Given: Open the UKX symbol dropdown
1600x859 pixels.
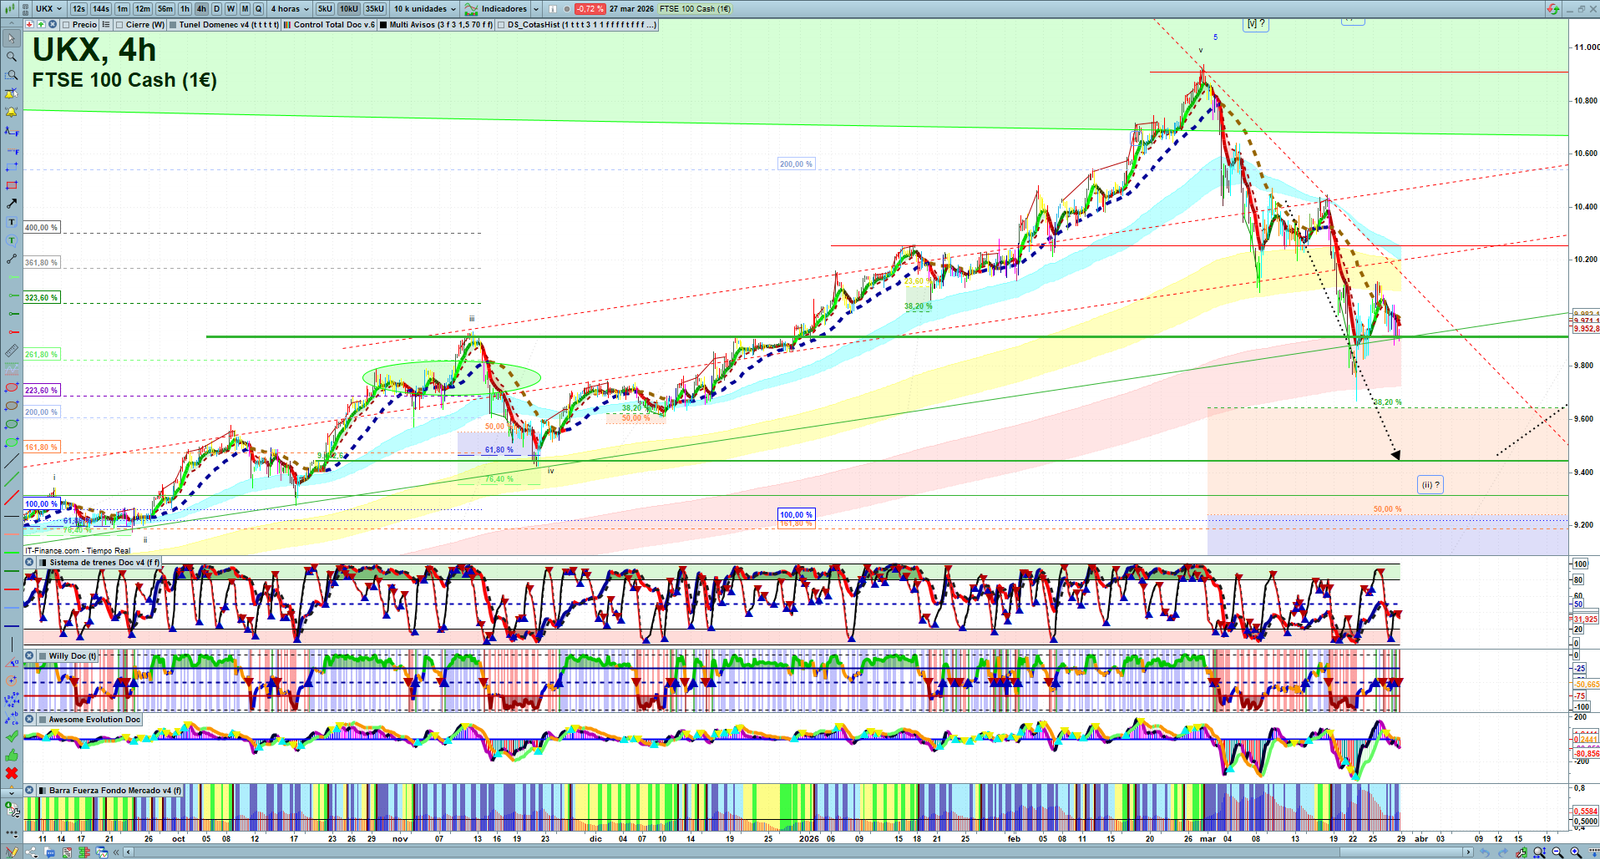Looking at the screenshot, I should click(x=48, y=9).
